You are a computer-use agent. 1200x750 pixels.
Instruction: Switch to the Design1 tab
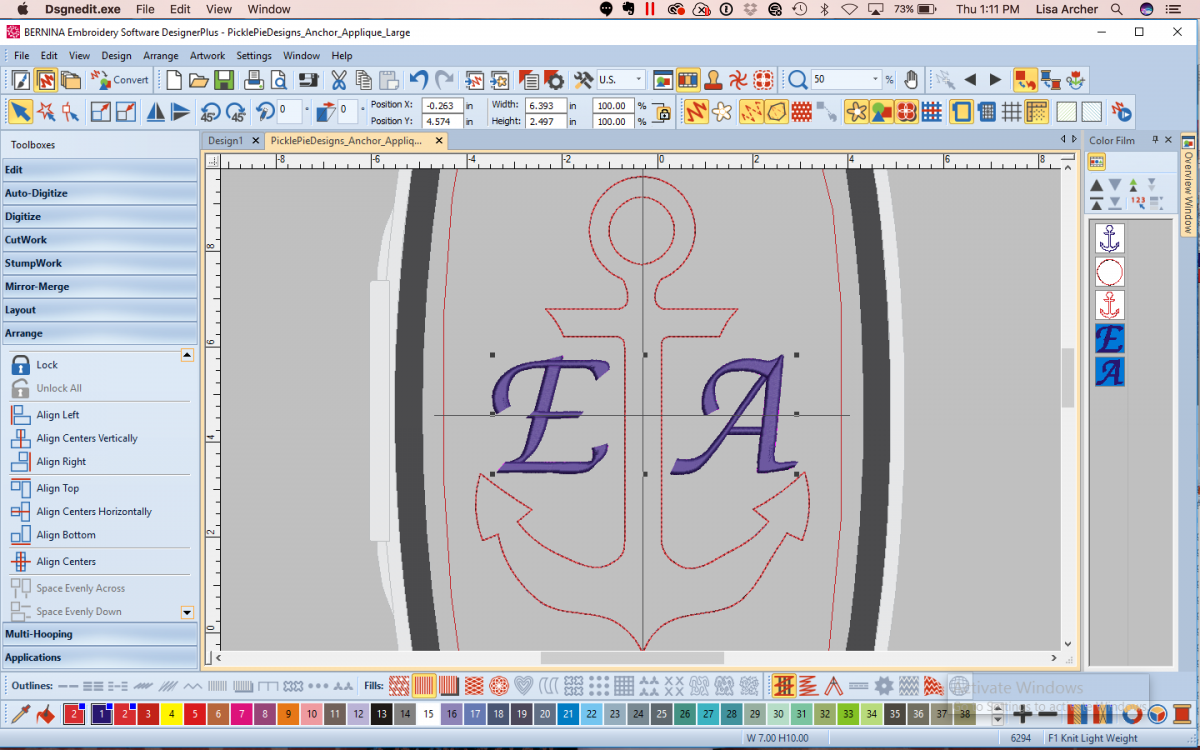click(x=230, y=140)
